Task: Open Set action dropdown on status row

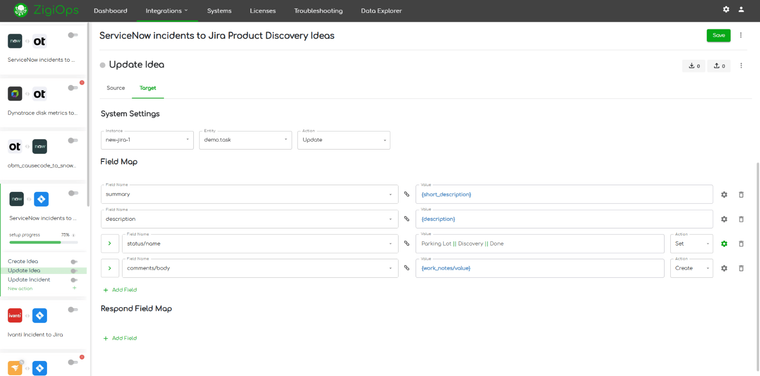Action: [x=692, y=244]
